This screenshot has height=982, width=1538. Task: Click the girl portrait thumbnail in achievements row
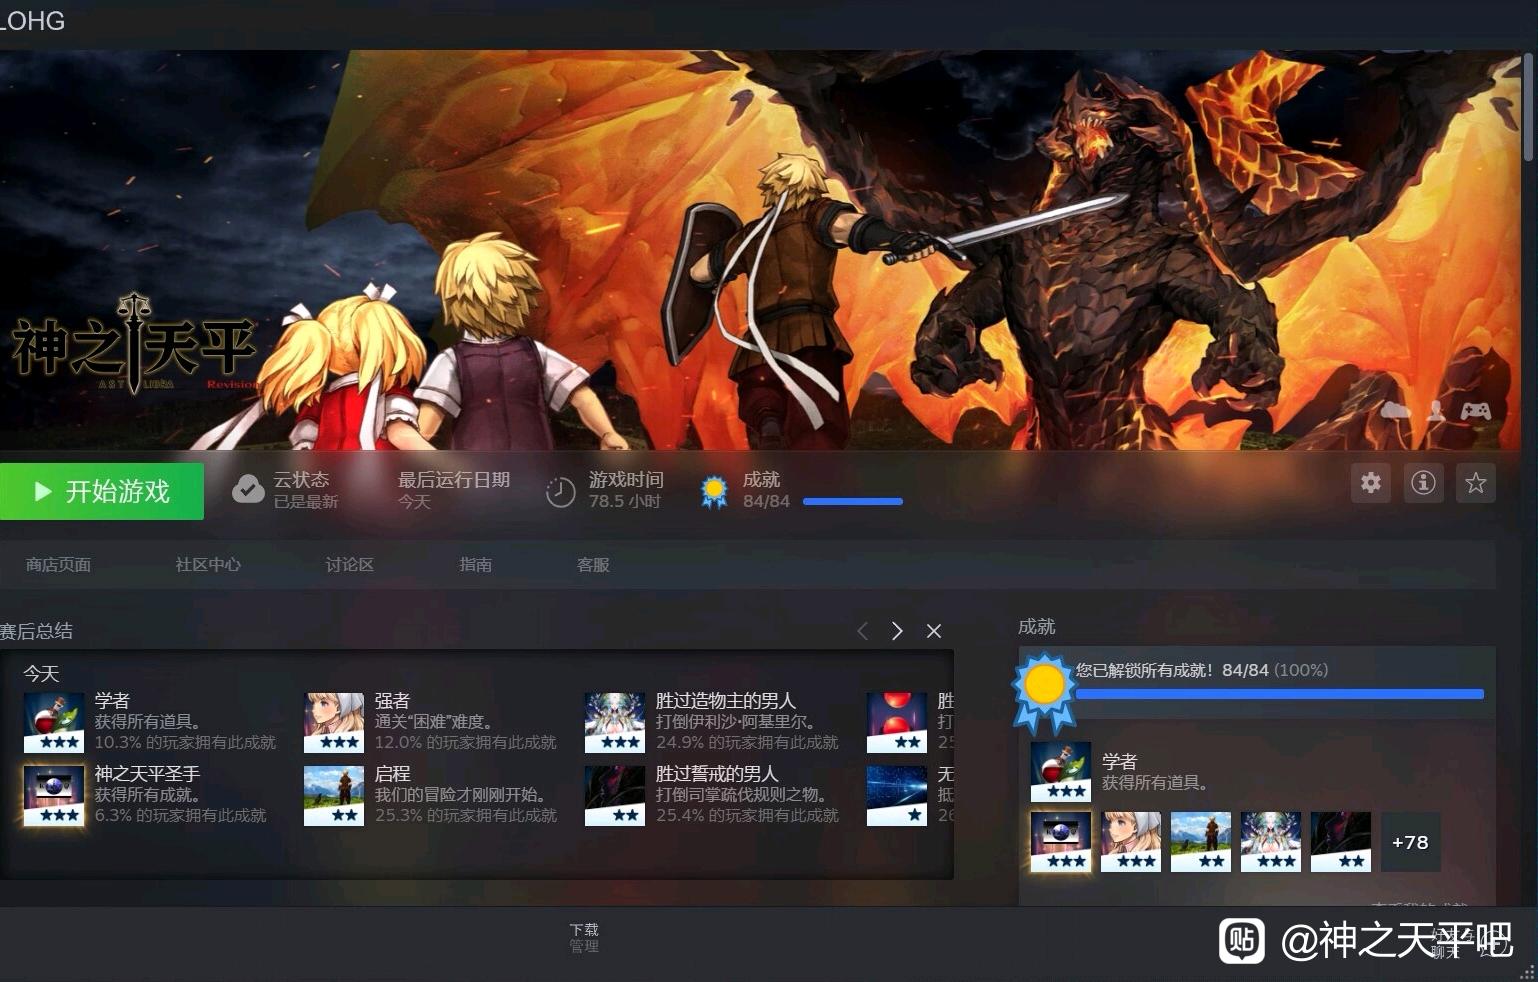pyautogui.click(x=1131, y=842)
